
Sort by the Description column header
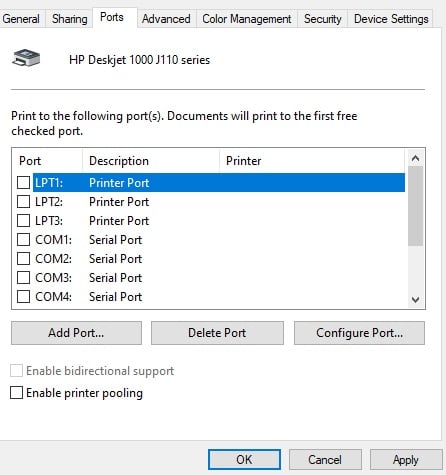(151, 161)
